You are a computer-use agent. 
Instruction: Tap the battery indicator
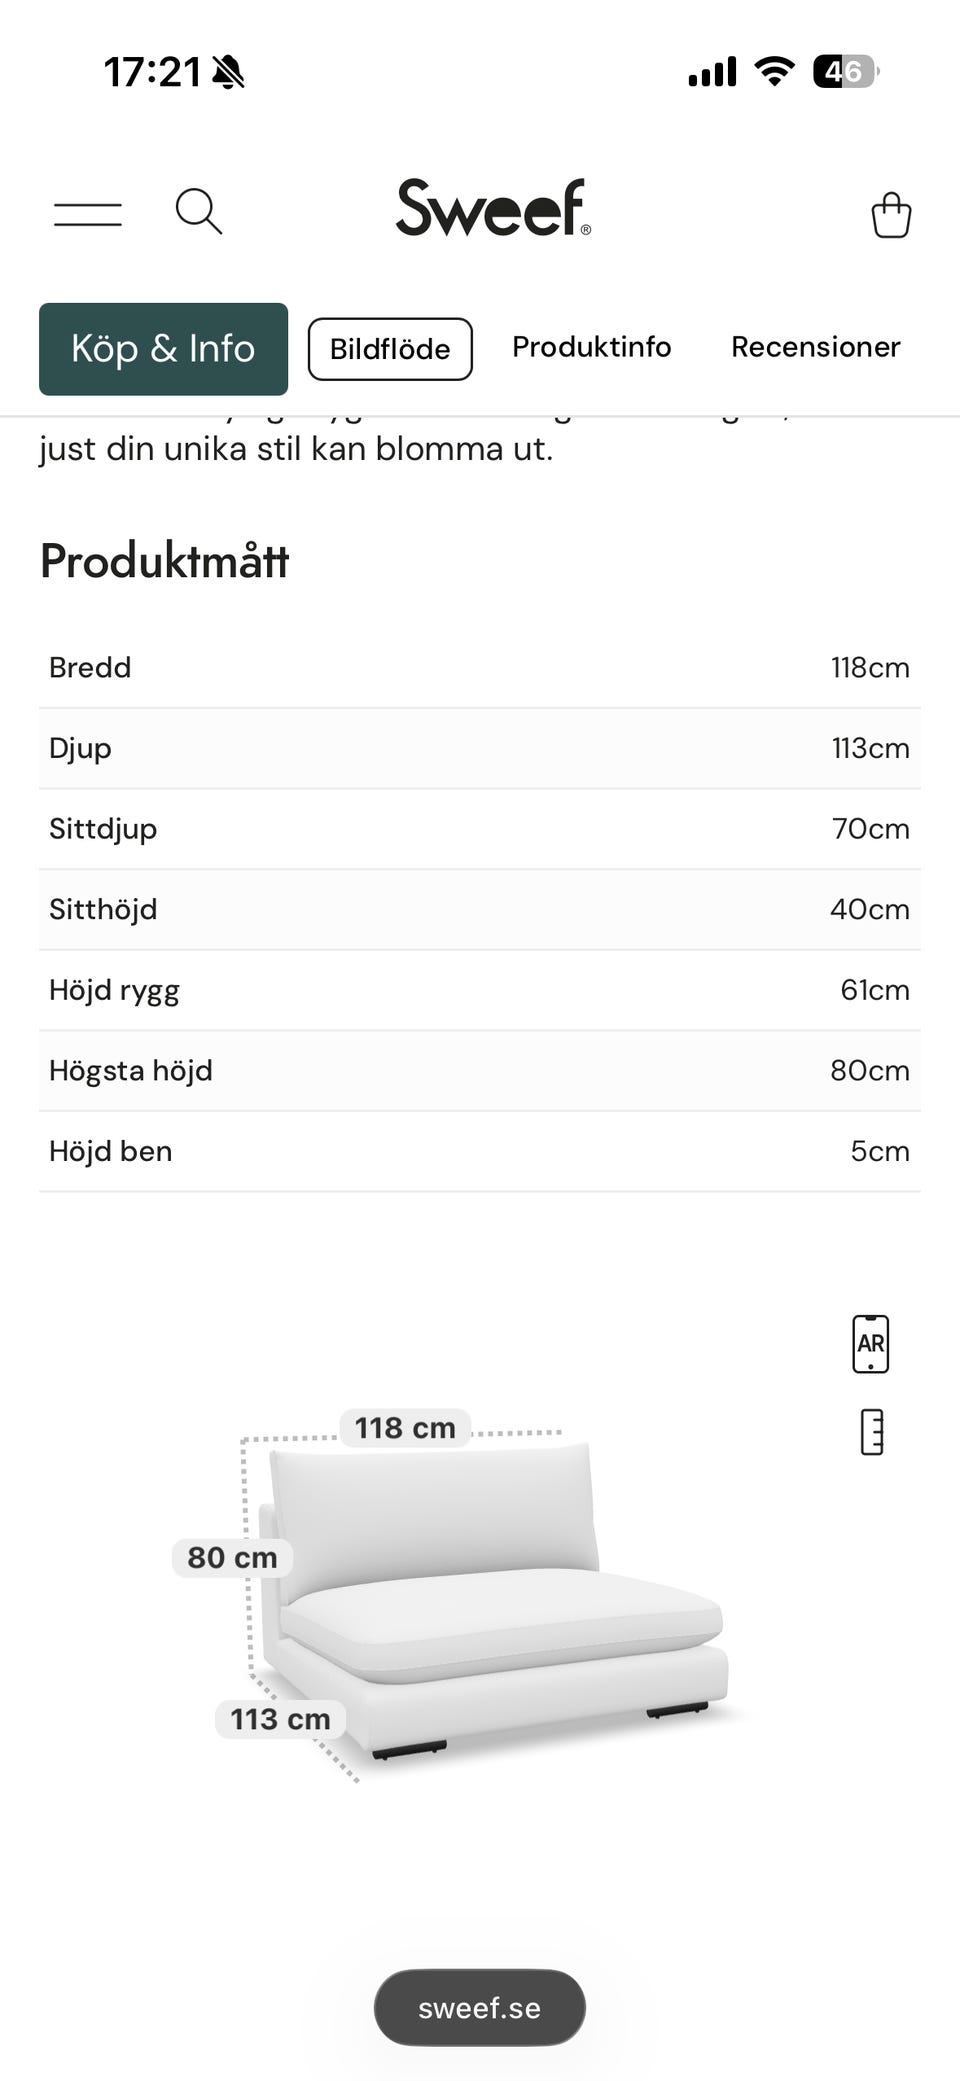(x=846, y=71)
